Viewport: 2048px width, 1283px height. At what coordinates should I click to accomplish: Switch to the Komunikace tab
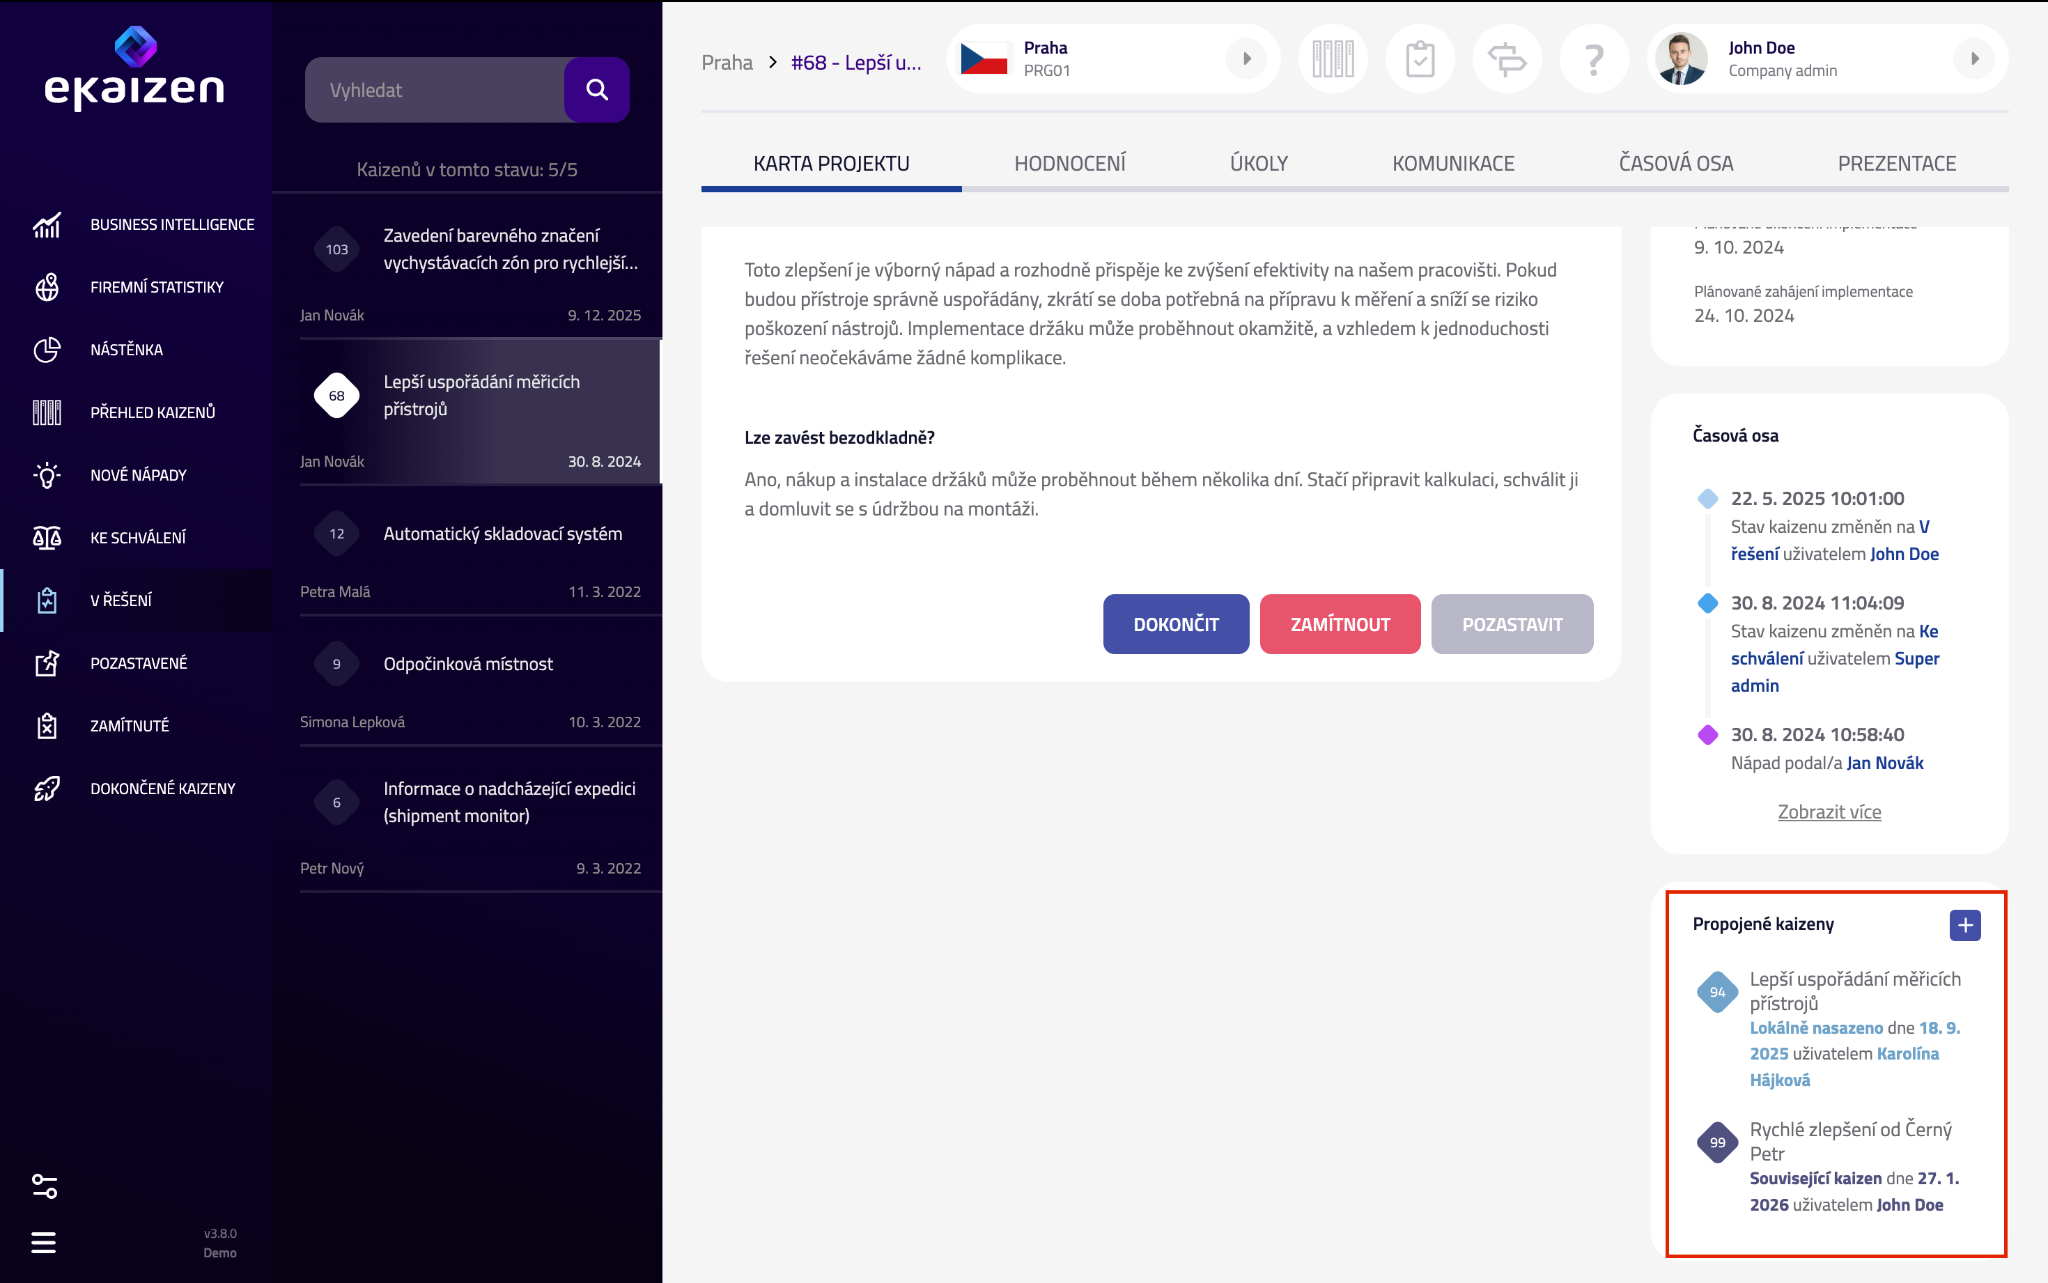pyautogui.click(x=1453, y=163)
